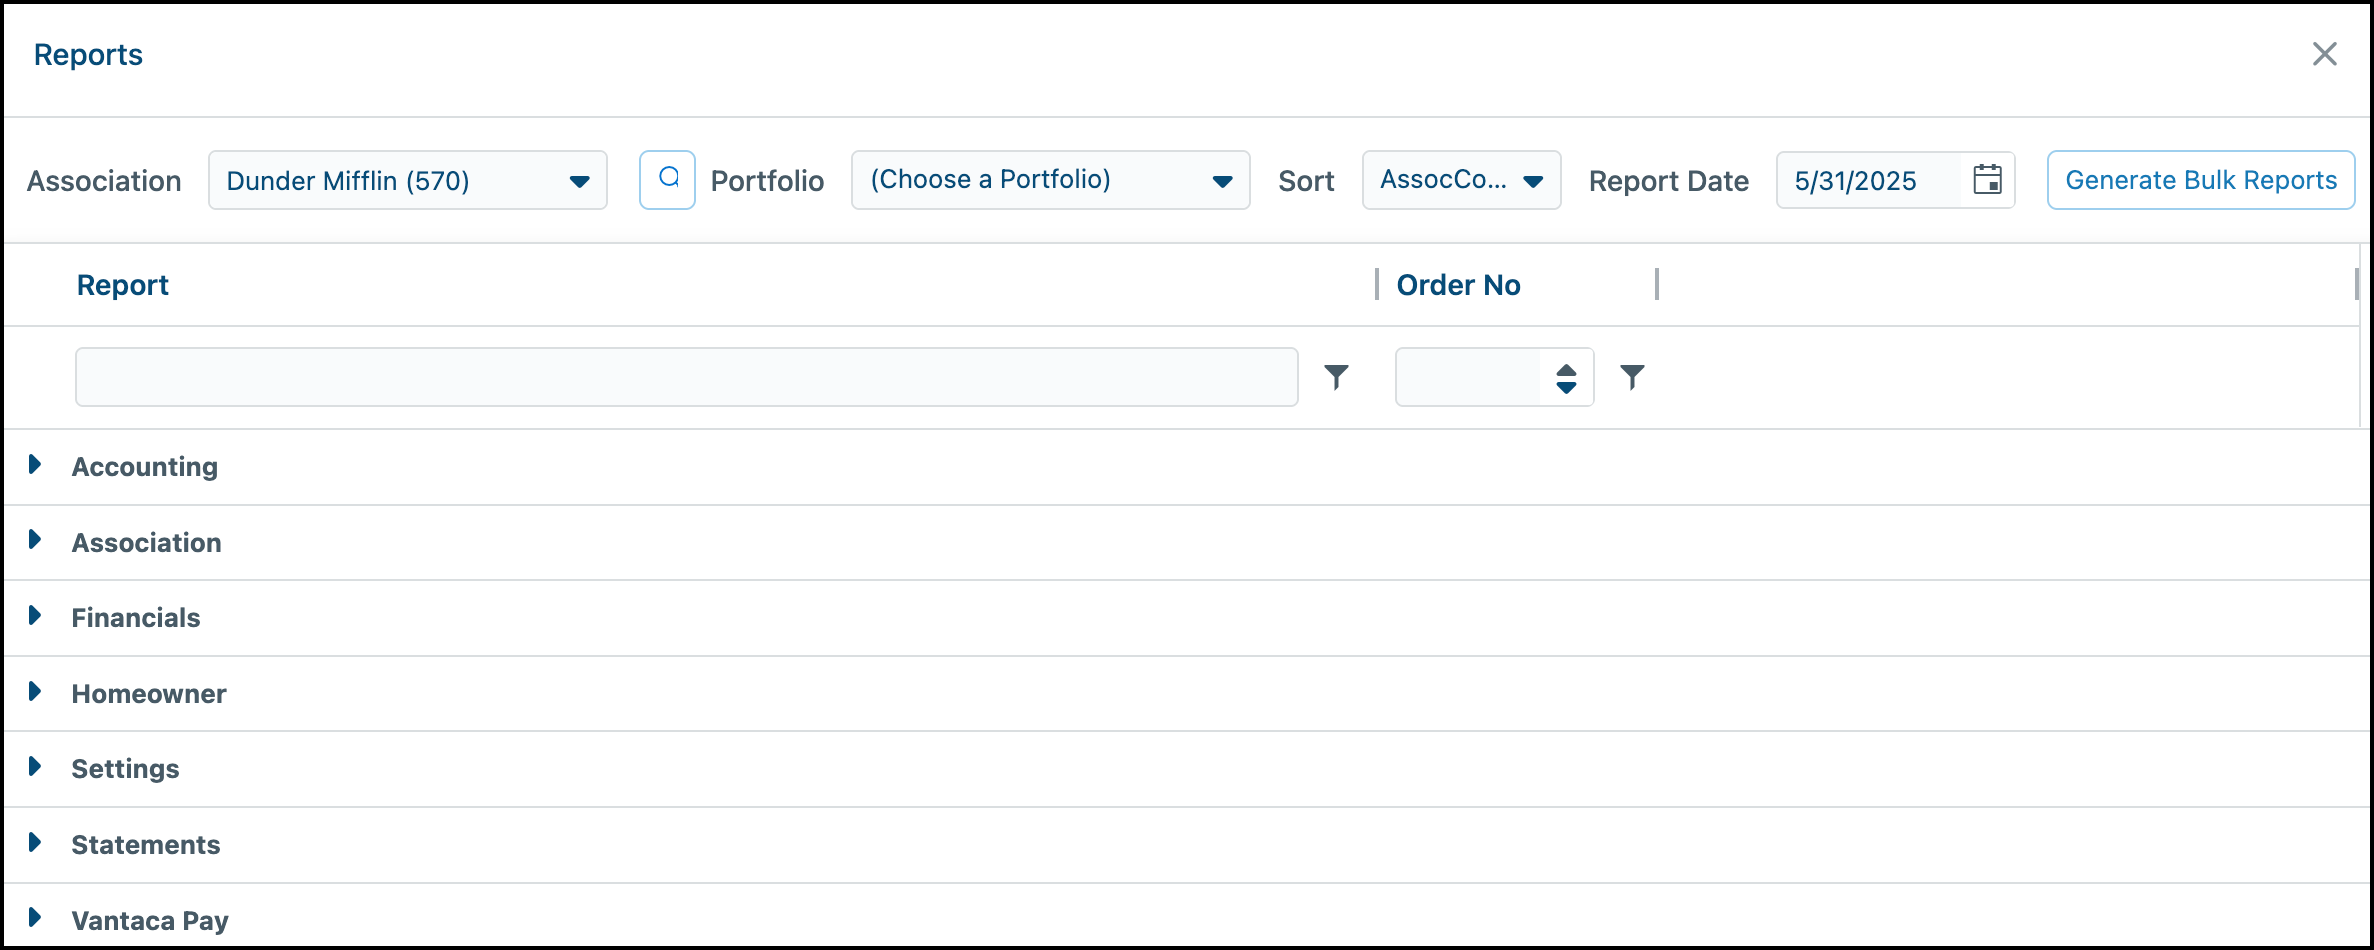Sort by the Order No column header
Viewport: 2374px width, 950px height.
click(x=1458, y=285)
